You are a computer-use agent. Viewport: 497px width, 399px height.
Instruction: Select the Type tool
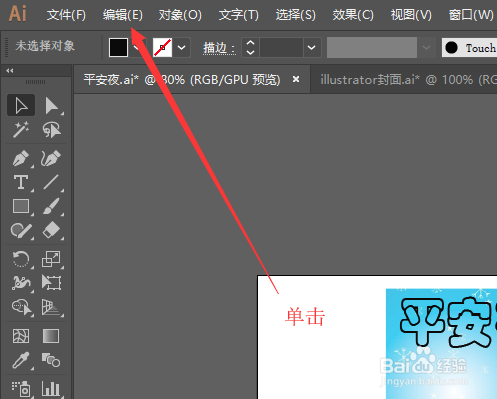pyautogui.click(x=21, y=182)
